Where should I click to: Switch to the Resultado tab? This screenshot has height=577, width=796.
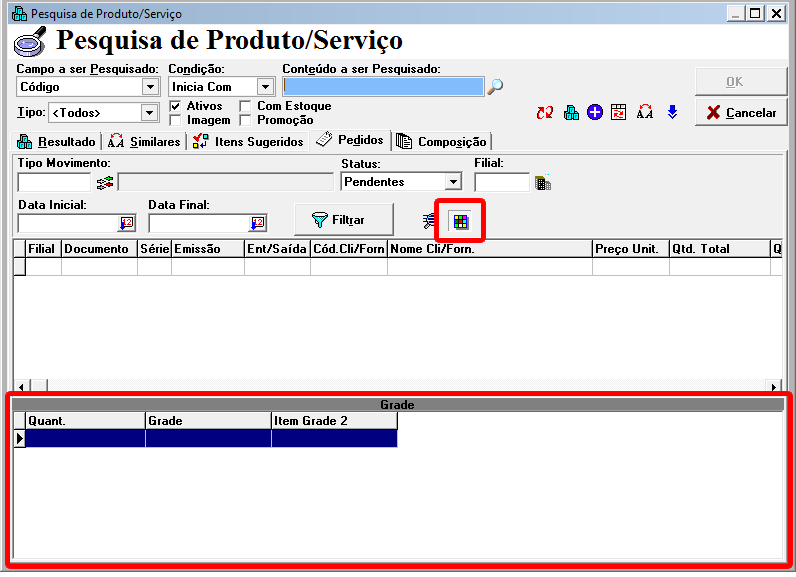click(57, 141)
